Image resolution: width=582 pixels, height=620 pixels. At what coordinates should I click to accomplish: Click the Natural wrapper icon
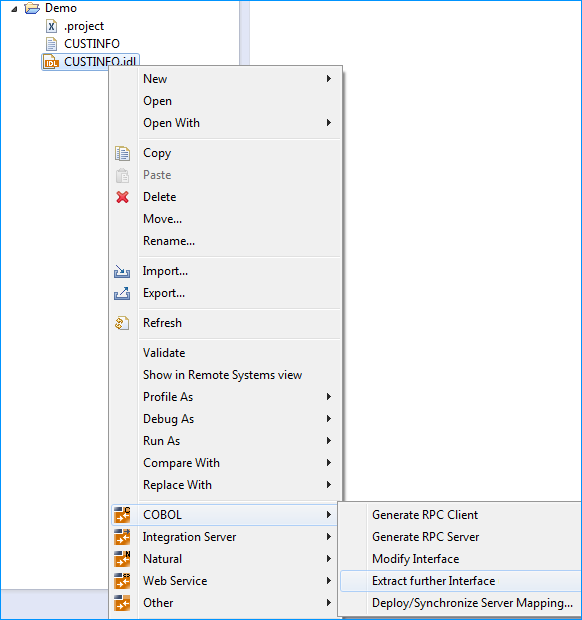122,559
